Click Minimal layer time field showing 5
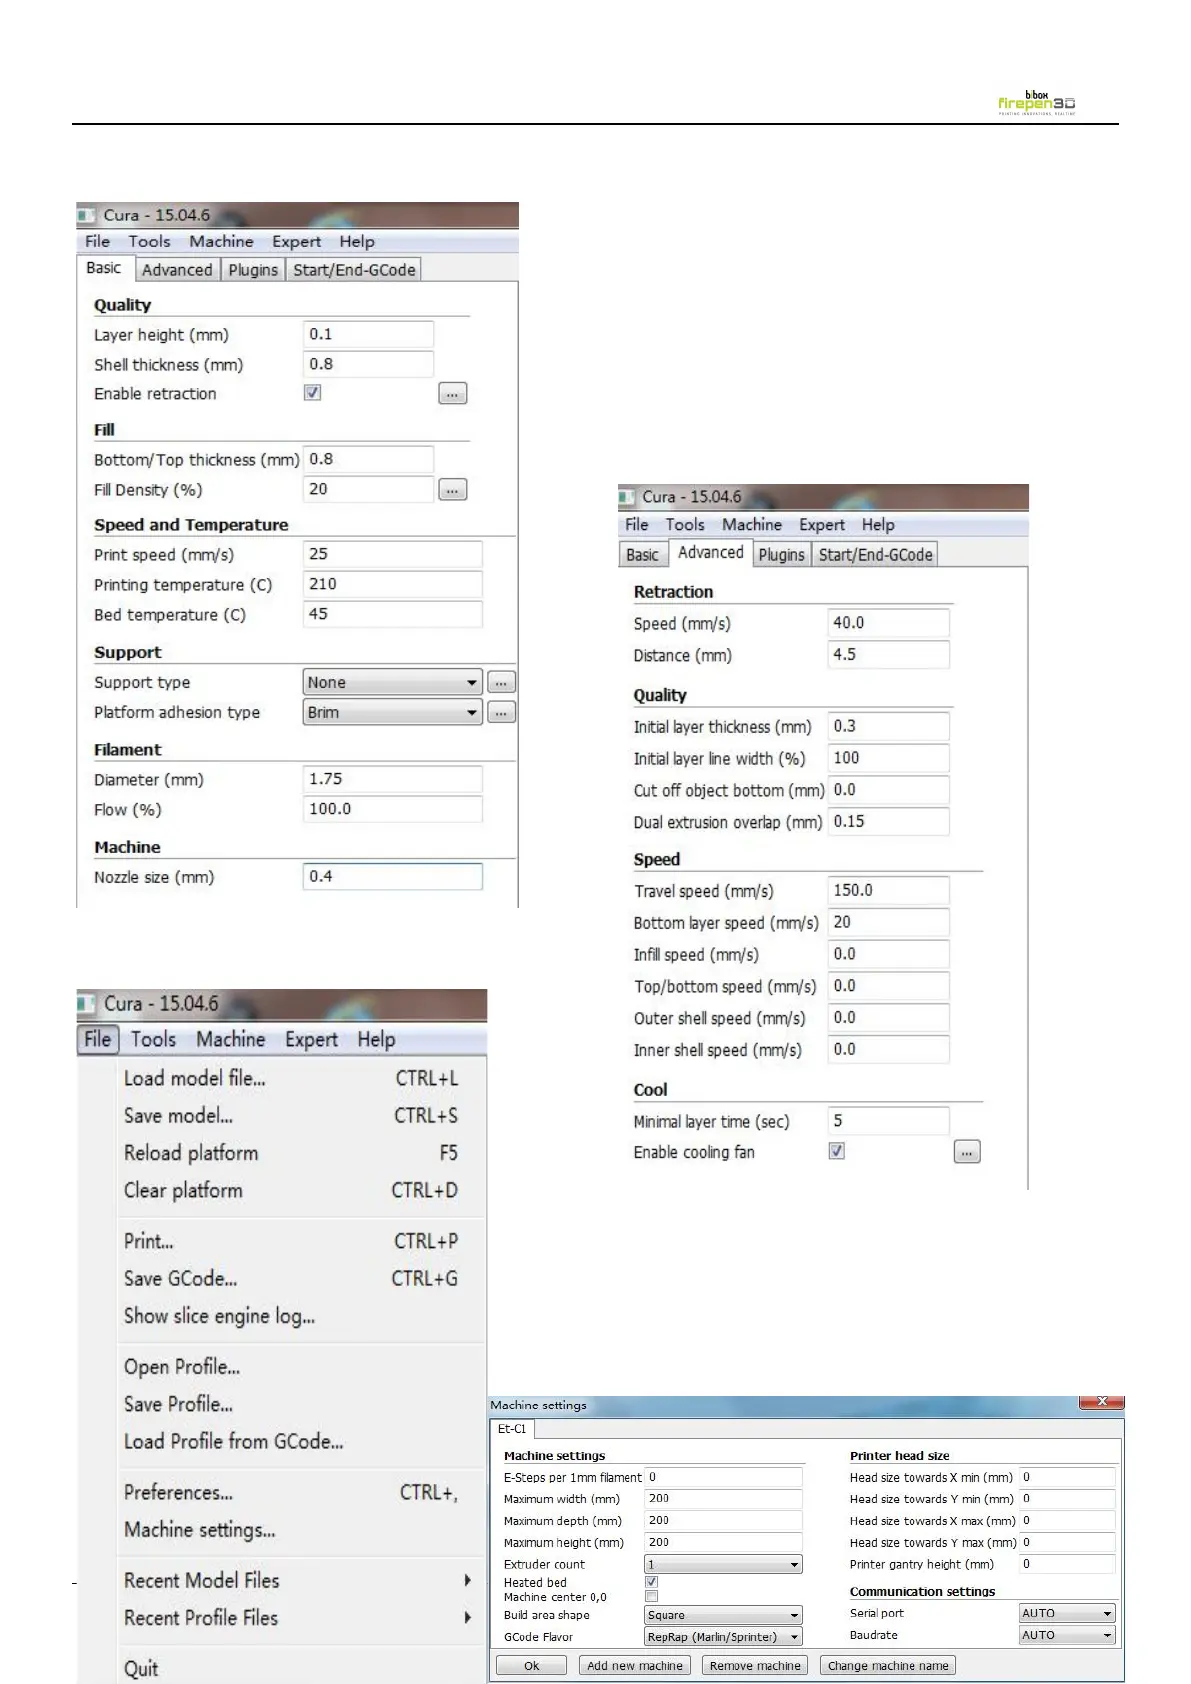This screenshot has height=1684, width=1191. pos(888,1121)
